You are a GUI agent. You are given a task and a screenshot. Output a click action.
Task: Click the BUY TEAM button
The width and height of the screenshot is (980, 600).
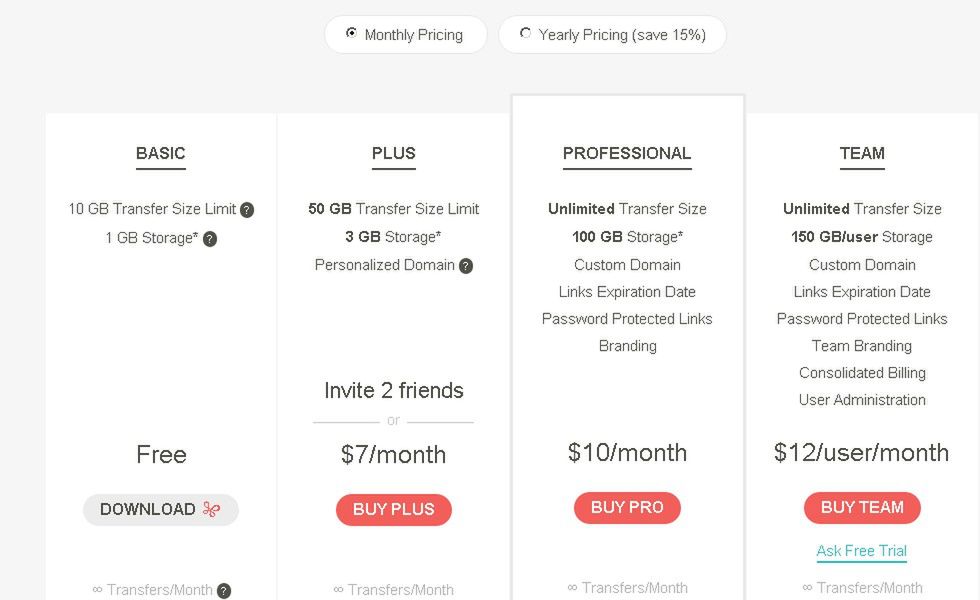[x=862, y=508]
